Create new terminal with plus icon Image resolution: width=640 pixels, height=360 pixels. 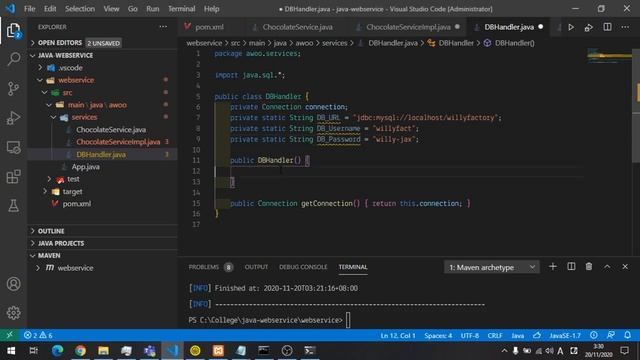[553, 267]
